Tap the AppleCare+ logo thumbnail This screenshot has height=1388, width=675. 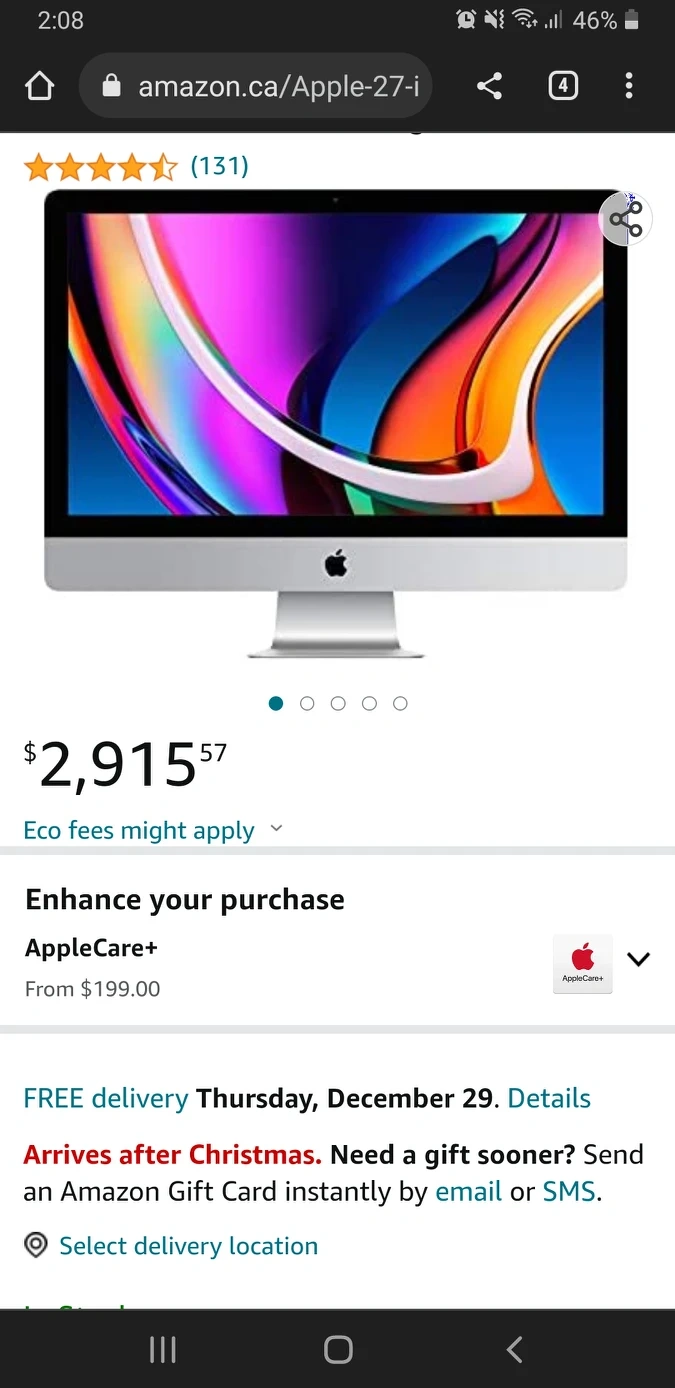point(583,964)
